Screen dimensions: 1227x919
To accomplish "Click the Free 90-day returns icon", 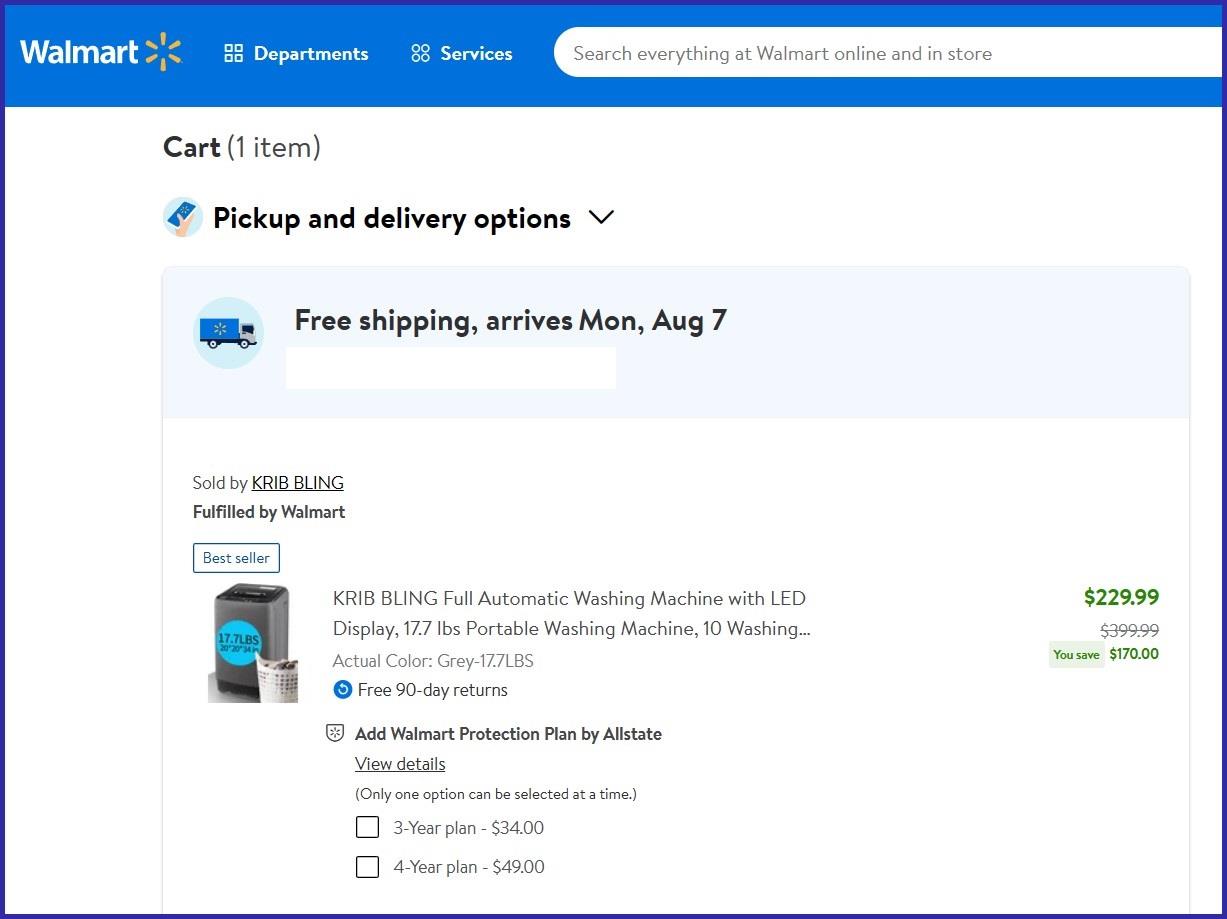I will point(343,690).
